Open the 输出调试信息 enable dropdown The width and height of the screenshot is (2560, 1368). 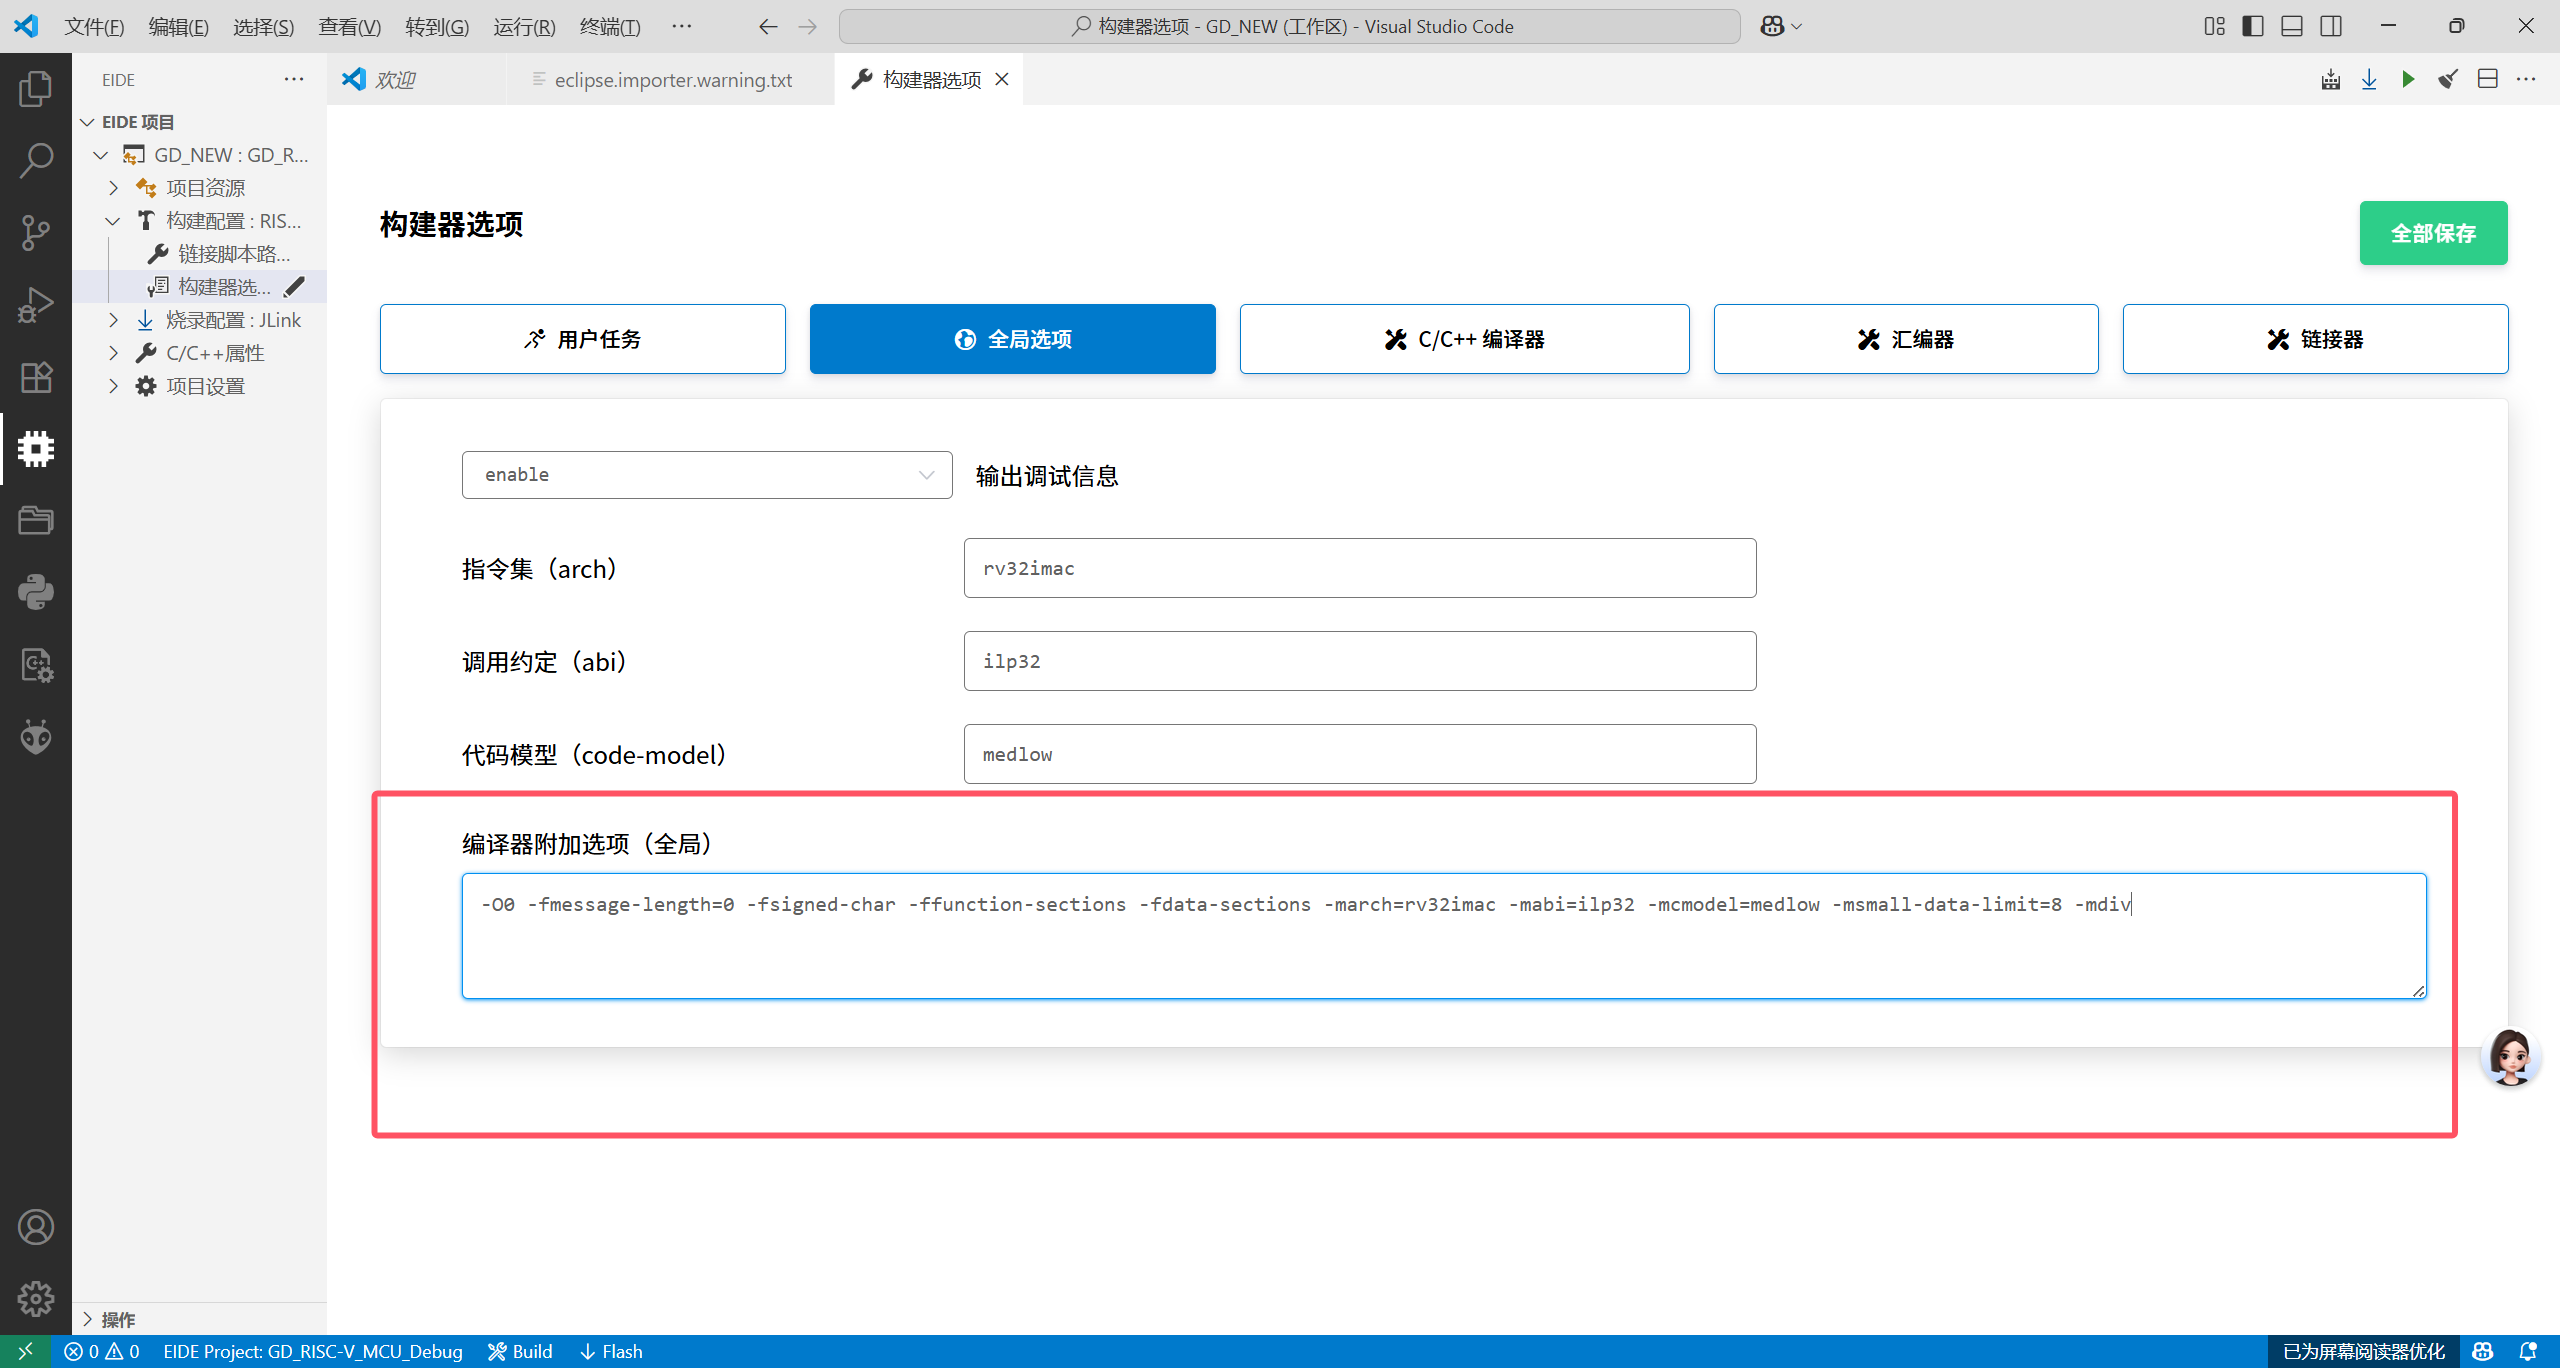[706, 475]
